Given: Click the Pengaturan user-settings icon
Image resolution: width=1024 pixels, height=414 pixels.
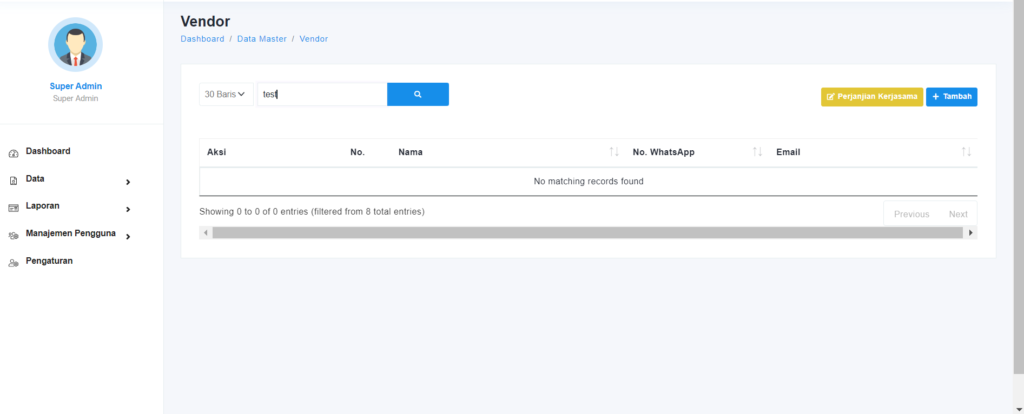Looking at the screenshot, I should click(13, 263).
